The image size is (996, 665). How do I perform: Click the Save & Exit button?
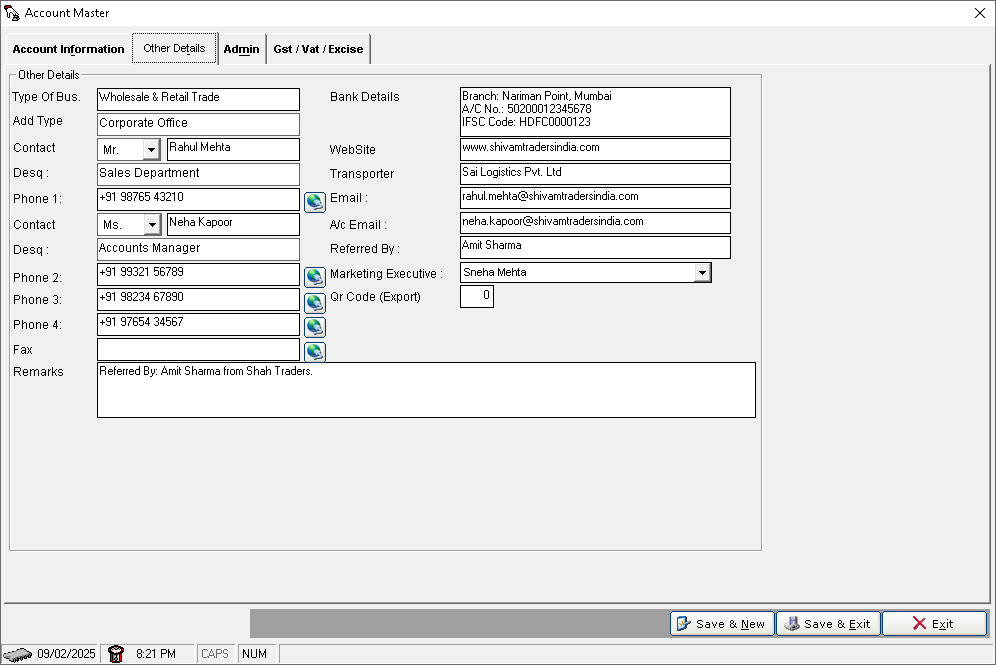point(828,624)
